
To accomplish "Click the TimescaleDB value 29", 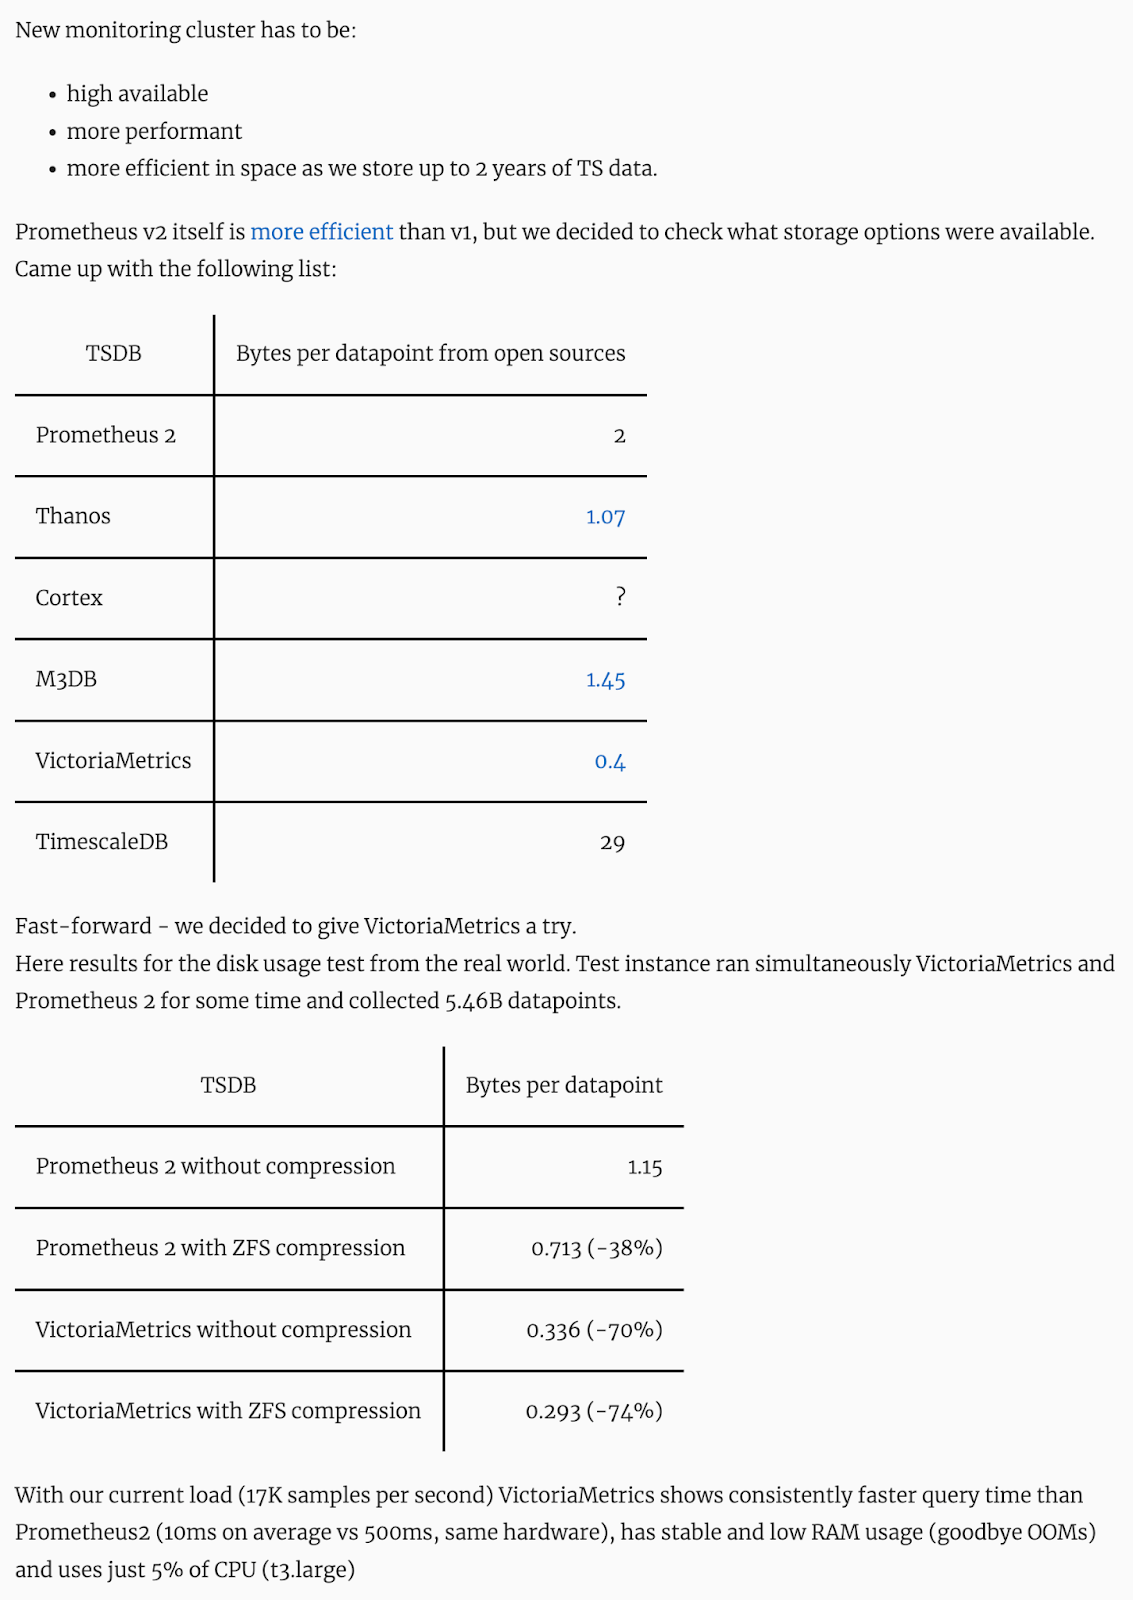I will [612, 843].
